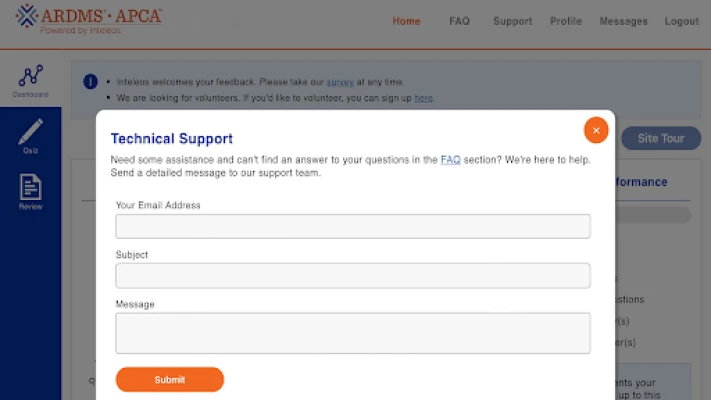Click the ARDMS APCA logo
This screenshot has height=400, width=711.
pos(89,18)
